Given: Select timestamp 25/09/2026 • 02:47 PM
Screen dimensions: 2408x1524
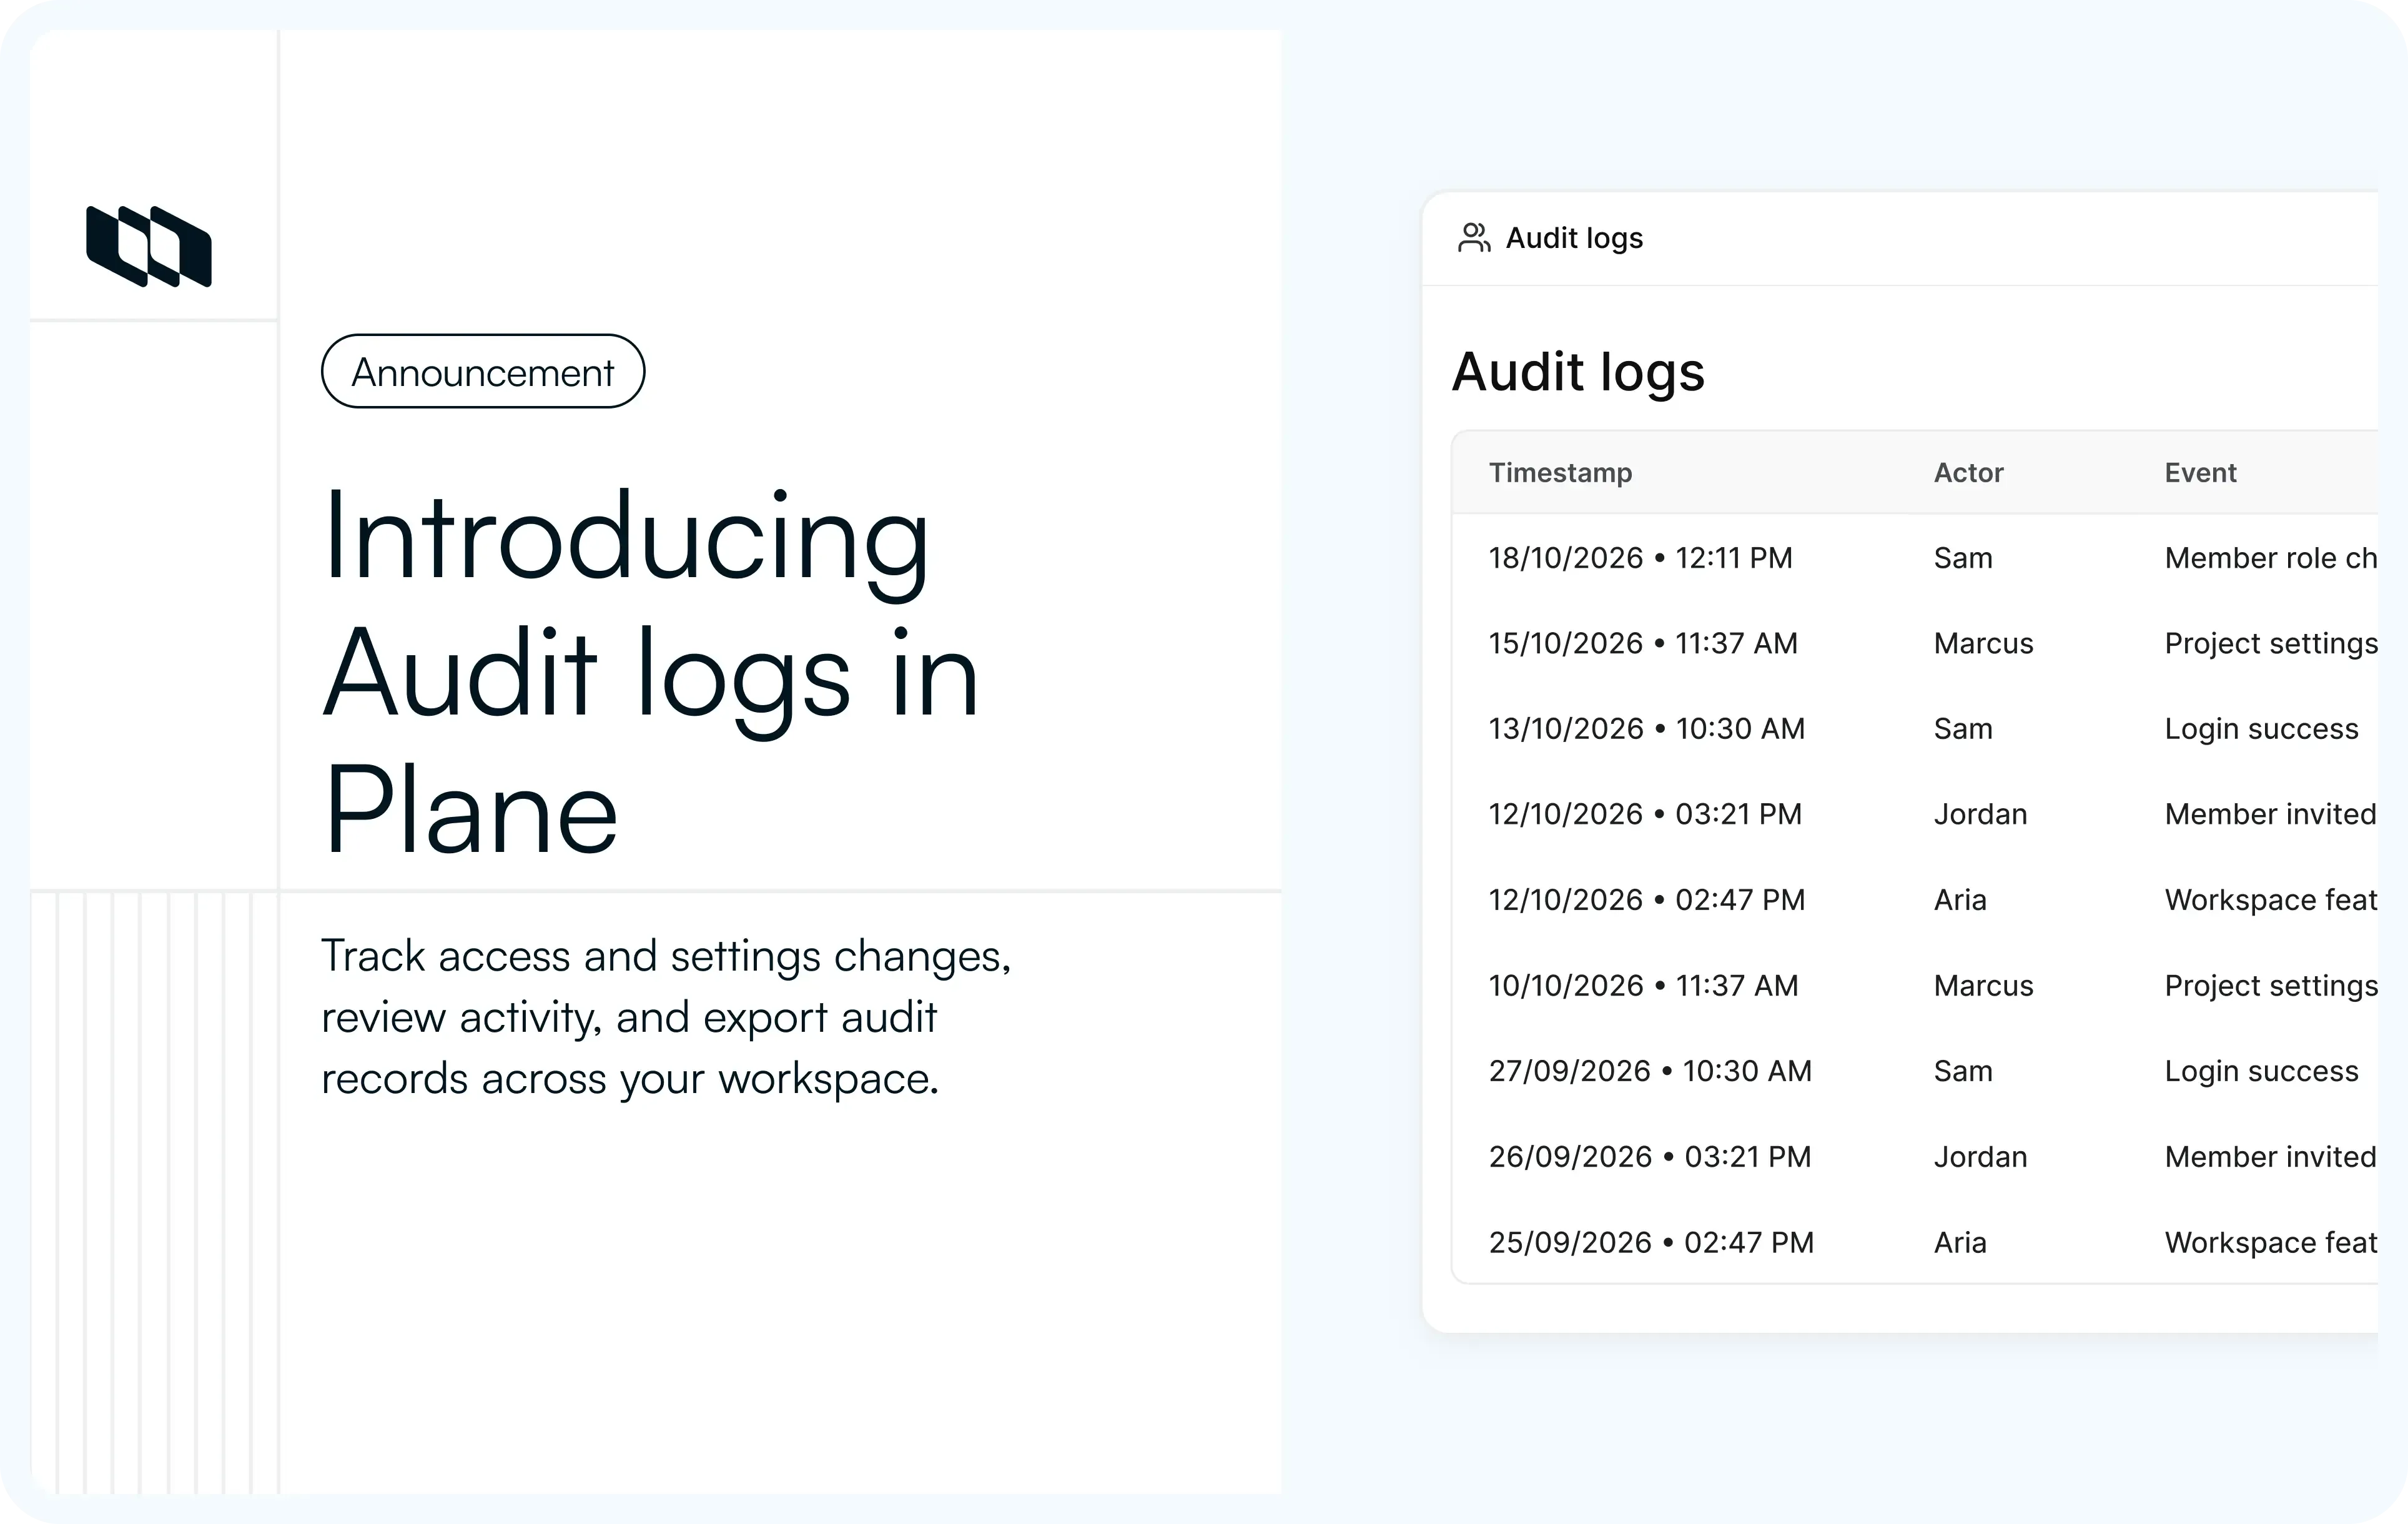Looking at the screenshot, I should coord(1651,1243).
